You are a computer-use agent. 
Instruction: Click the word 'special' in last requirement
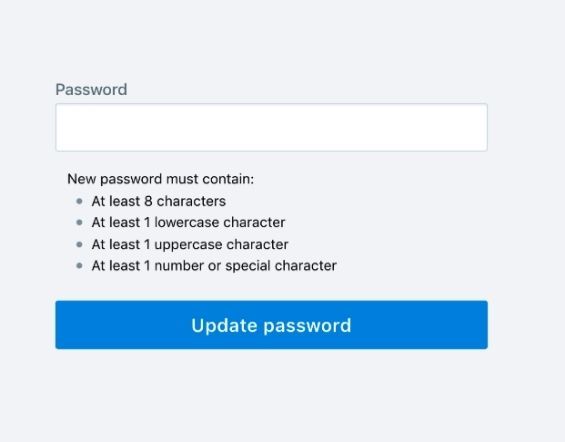(248, 266)
